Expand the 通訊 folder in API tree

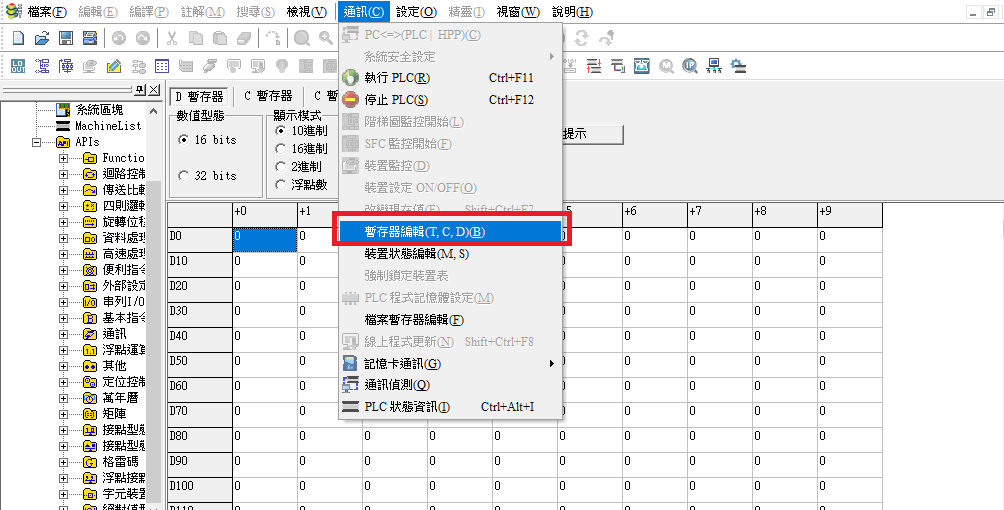pos(64,334)
